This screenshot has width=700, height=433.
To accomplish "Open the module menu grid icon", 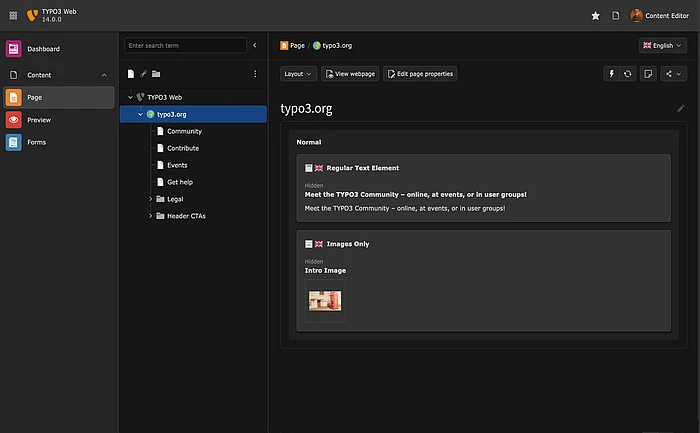I will [14, 16].
